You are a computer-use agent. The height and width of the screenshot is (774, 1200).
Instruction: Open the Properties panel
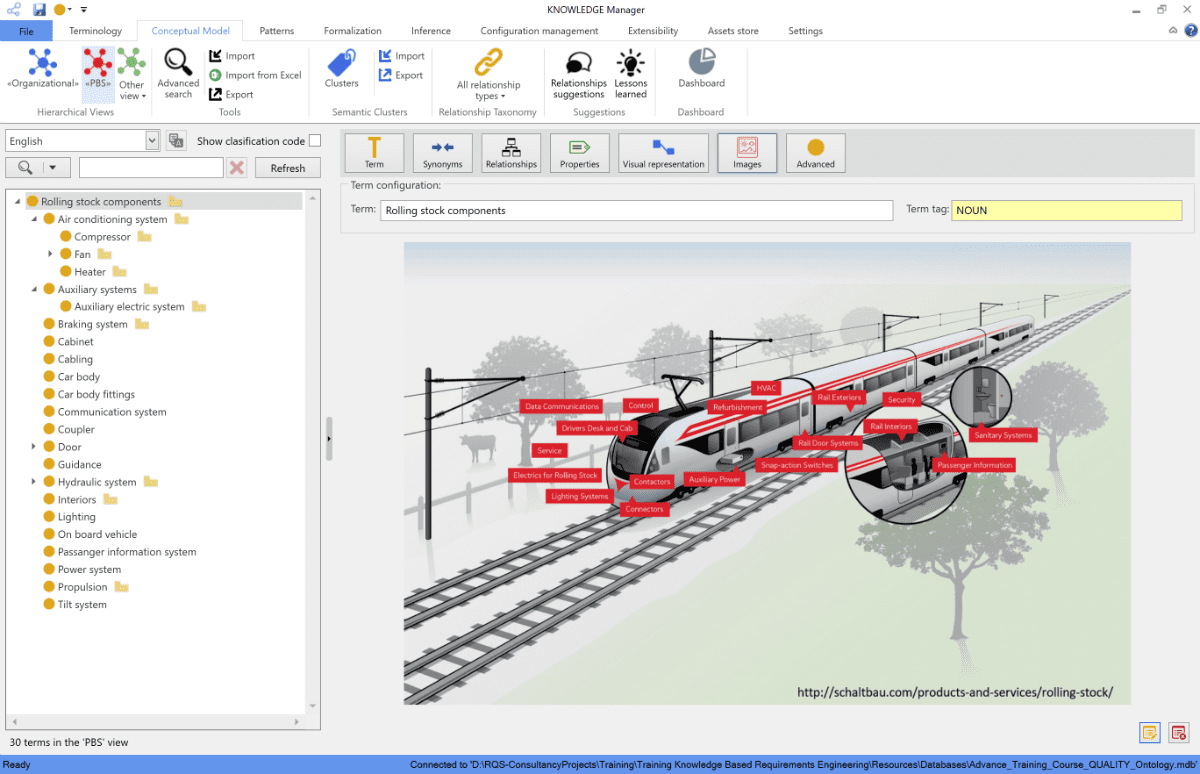pyautogui.click(x=579, y=153)
